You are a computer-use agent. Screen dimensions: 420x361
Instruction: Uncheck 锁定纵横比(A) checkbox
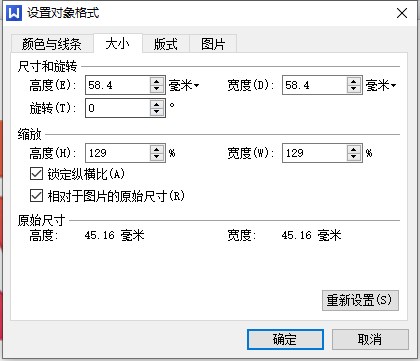point(36,174)
